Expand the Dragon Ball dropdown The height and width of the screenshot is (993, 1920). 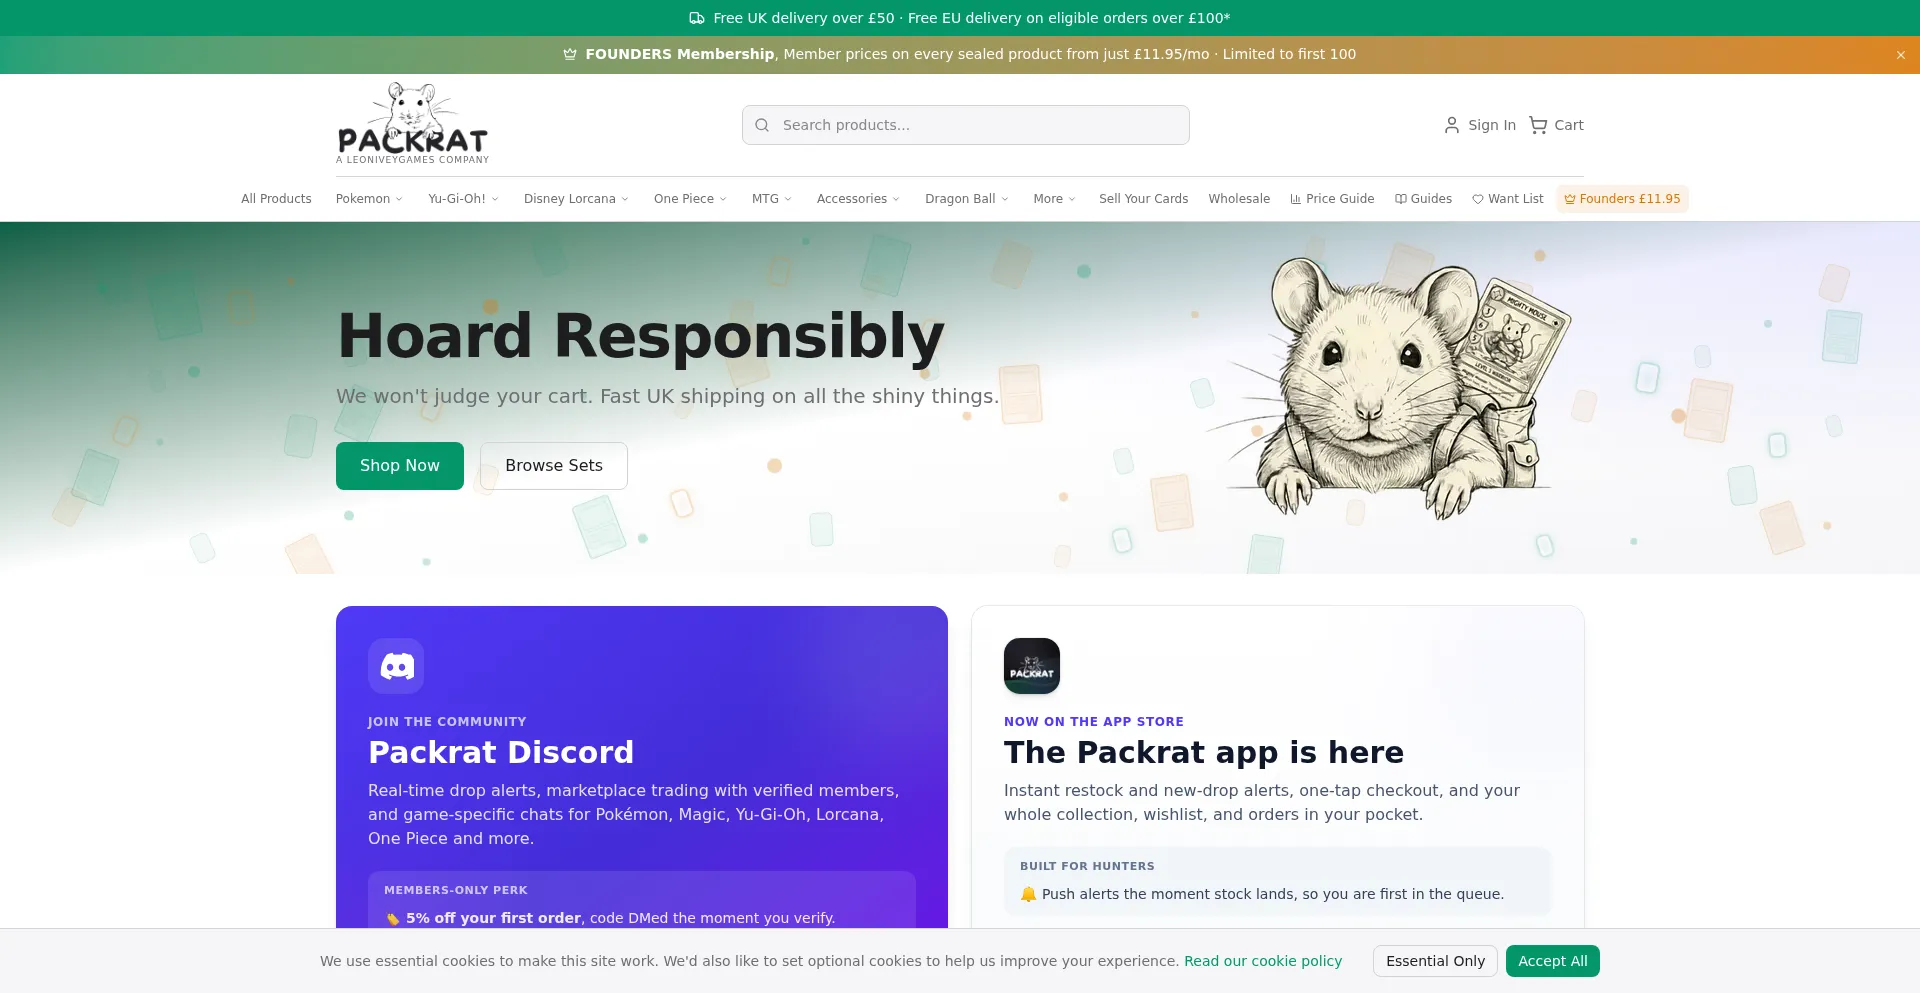tap(966, 199)
